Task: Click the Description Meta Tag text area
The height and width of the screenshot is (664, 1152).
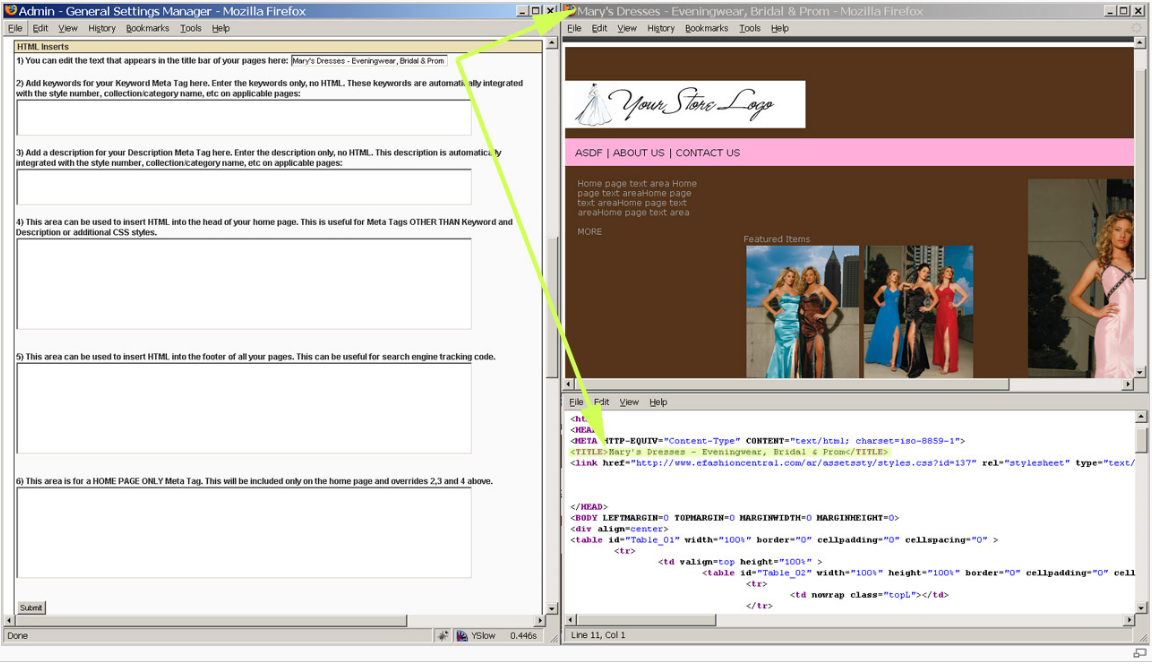Action: pos(244,187)
